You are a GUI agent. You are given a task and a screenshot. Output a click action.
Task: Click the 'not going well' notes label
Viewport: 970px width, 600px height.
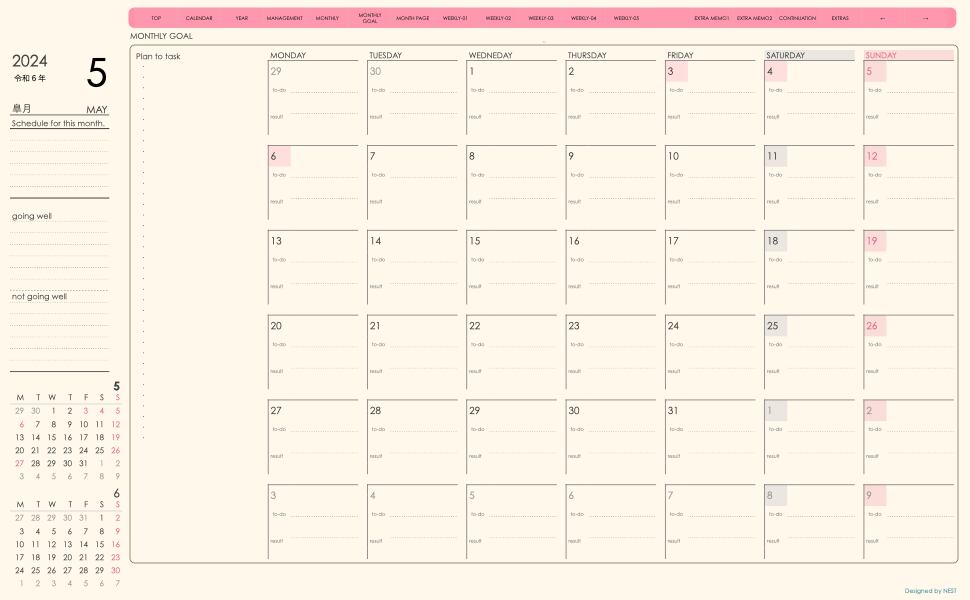point(39,296)
